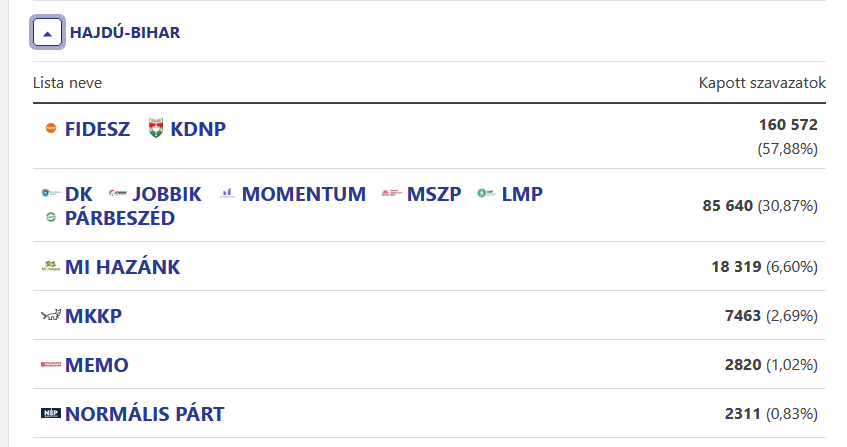Click the Mi Hazánk logo
Image resolution: width=847 pixels, height=447 pixels.
click(50, 267)
